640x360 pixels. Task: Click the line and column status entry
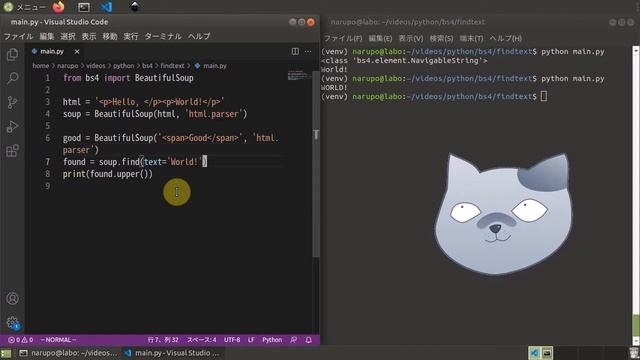[x=163, y=340]
